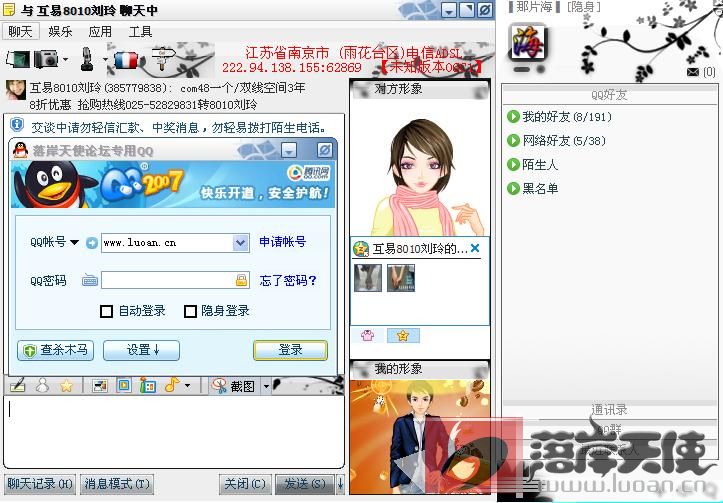Open the 应用 menu
Screen dimensions: 723x503
(100, 31)
